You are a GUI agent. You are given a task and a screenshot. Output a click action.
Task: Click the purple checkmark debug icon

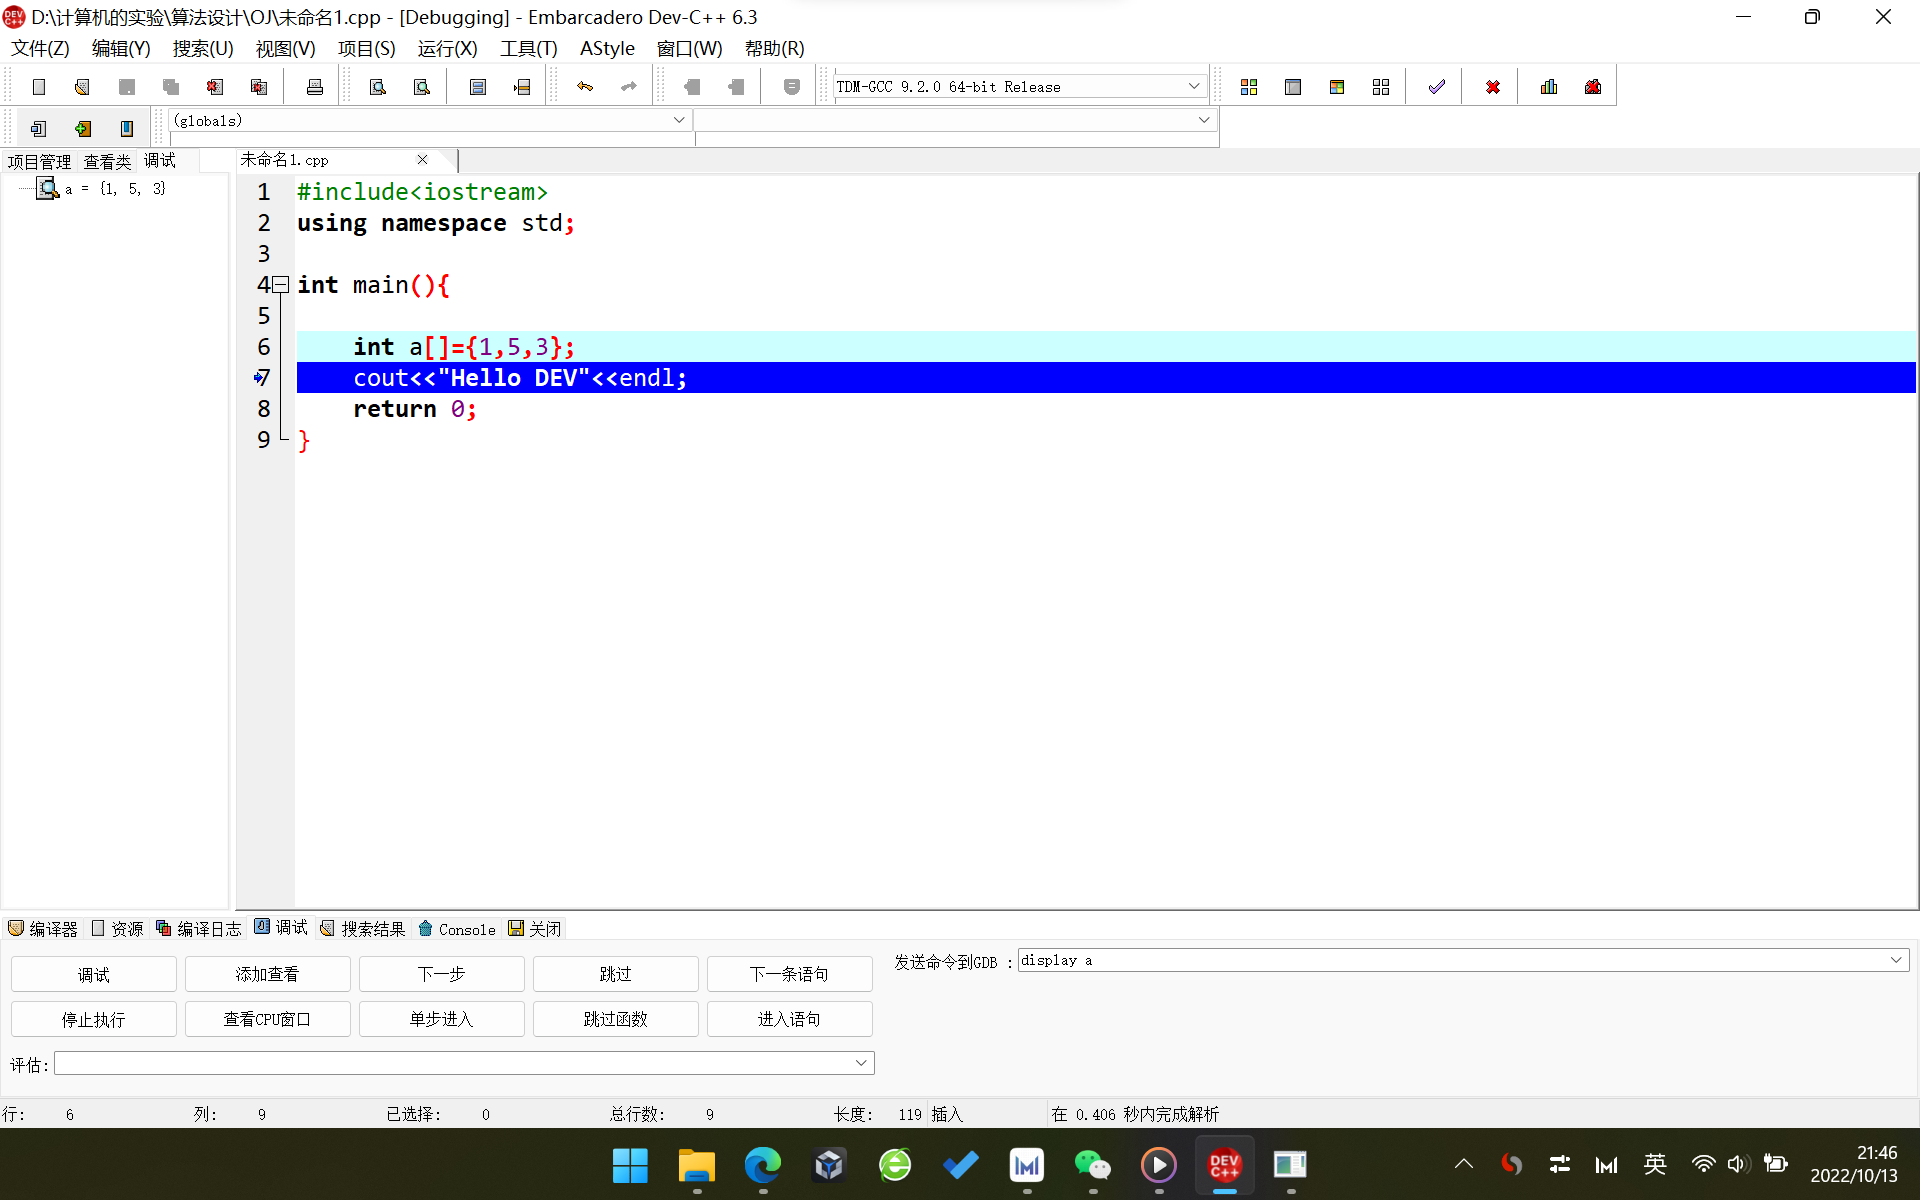point(1436,87)
